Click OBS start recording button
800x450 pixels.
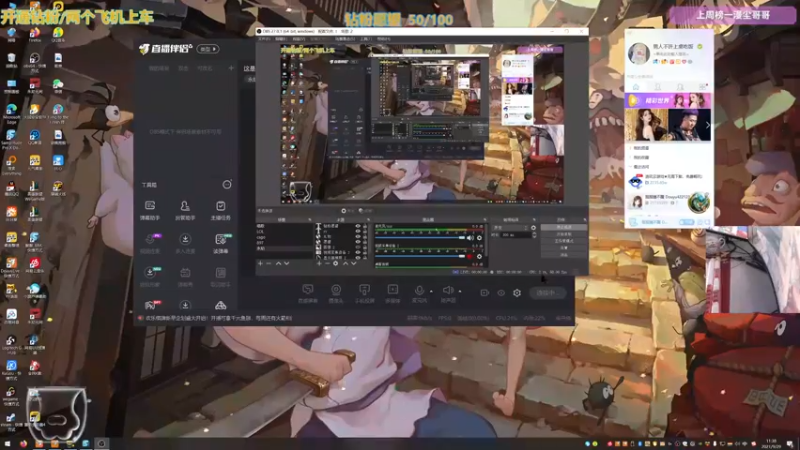pyautogui.click(x=564, y=234)
